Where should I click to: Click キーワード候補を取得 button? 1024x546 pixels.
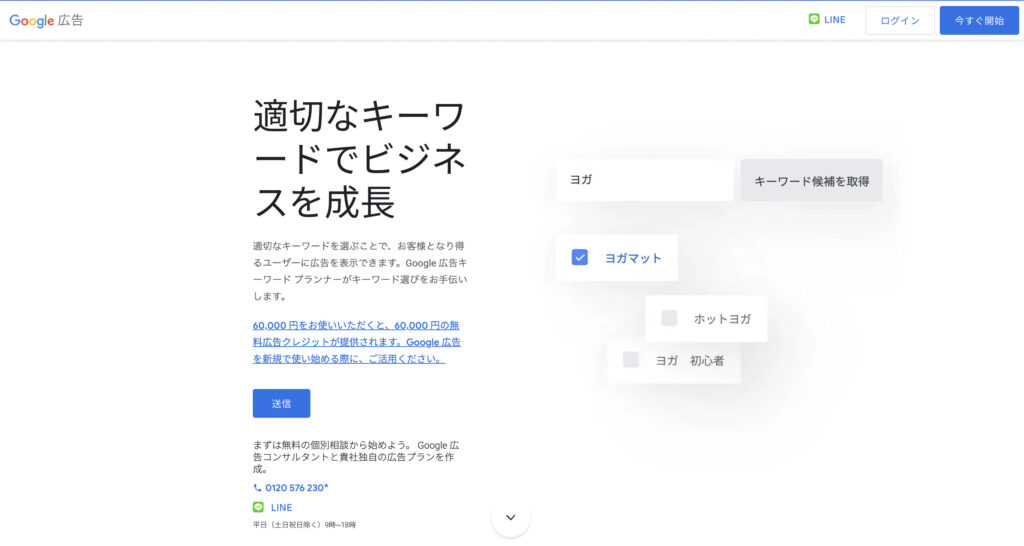tap(811, 180)
